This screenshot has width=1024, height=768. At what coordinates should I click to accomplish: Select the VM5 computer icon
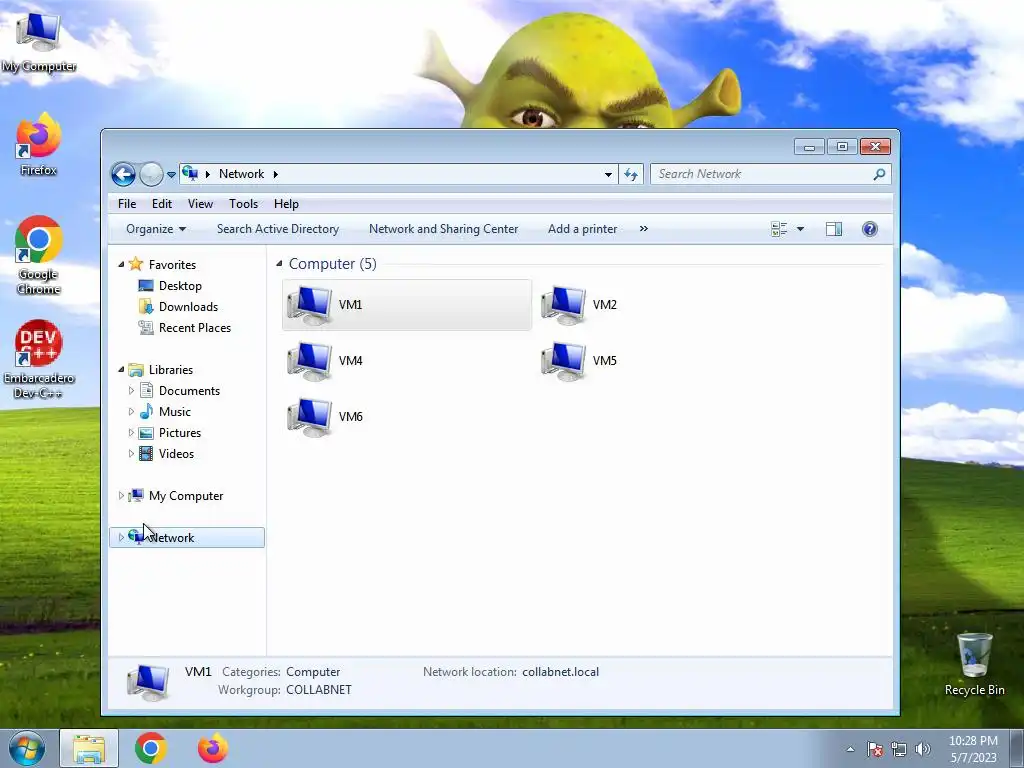[x=564, y=361]
